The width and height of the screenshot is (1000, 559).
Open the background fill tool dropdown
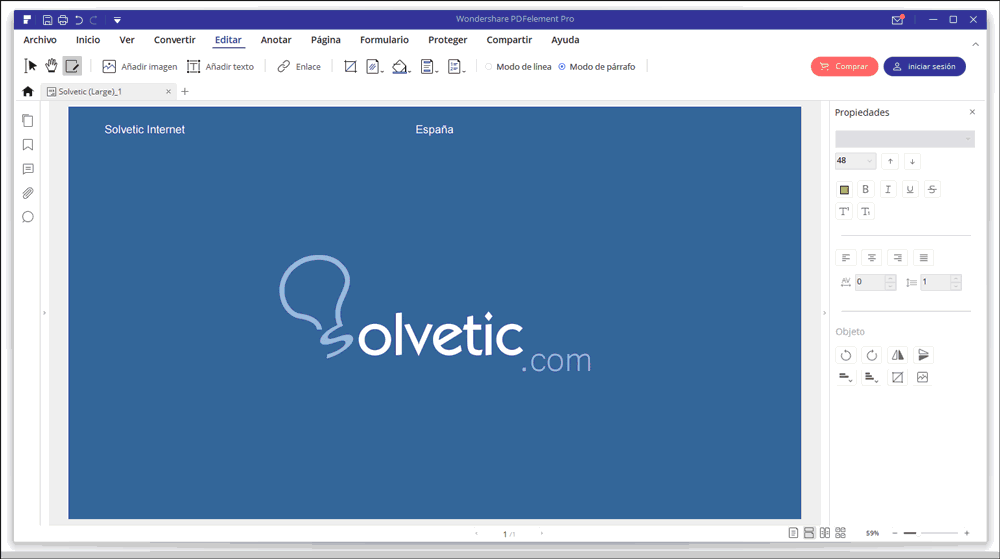click(401, 66)
